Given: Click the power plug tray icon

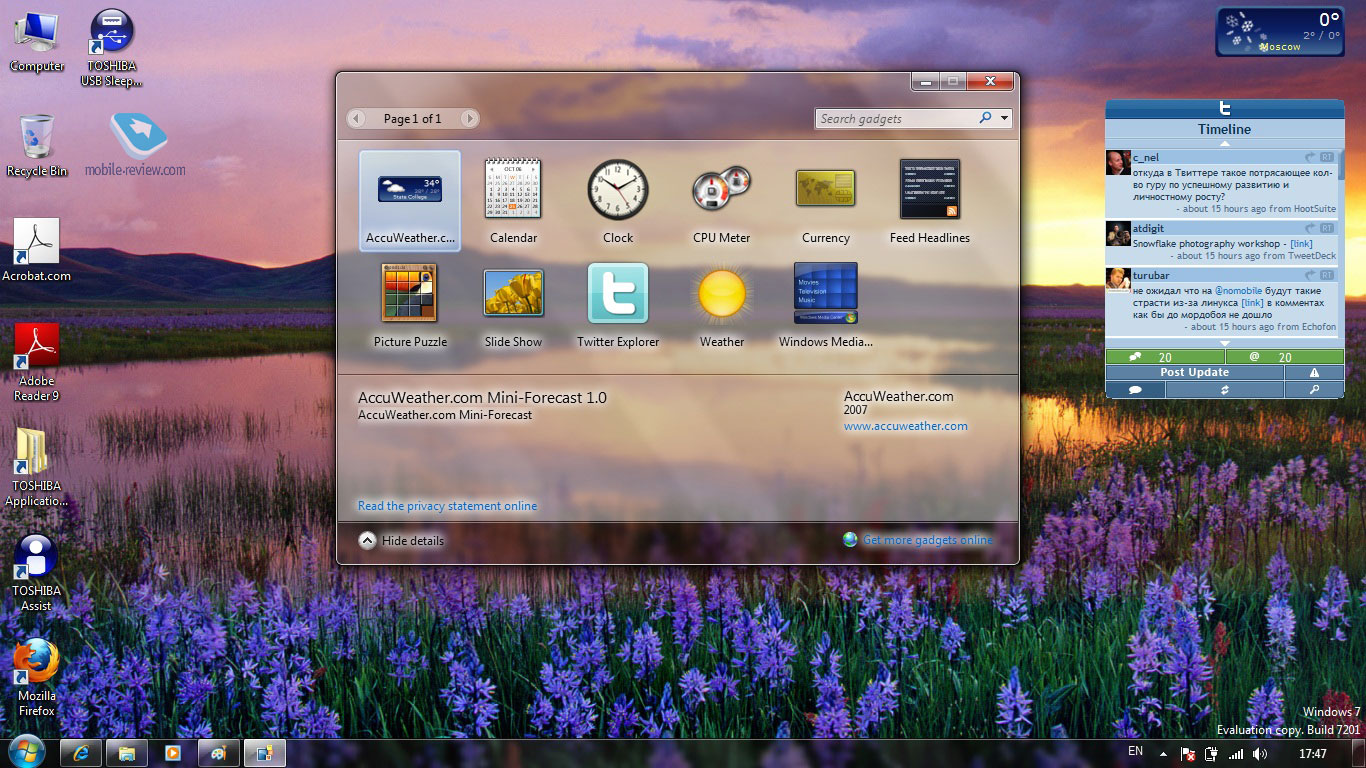Looking at the screenshot, I should [x=1212, y=754].
